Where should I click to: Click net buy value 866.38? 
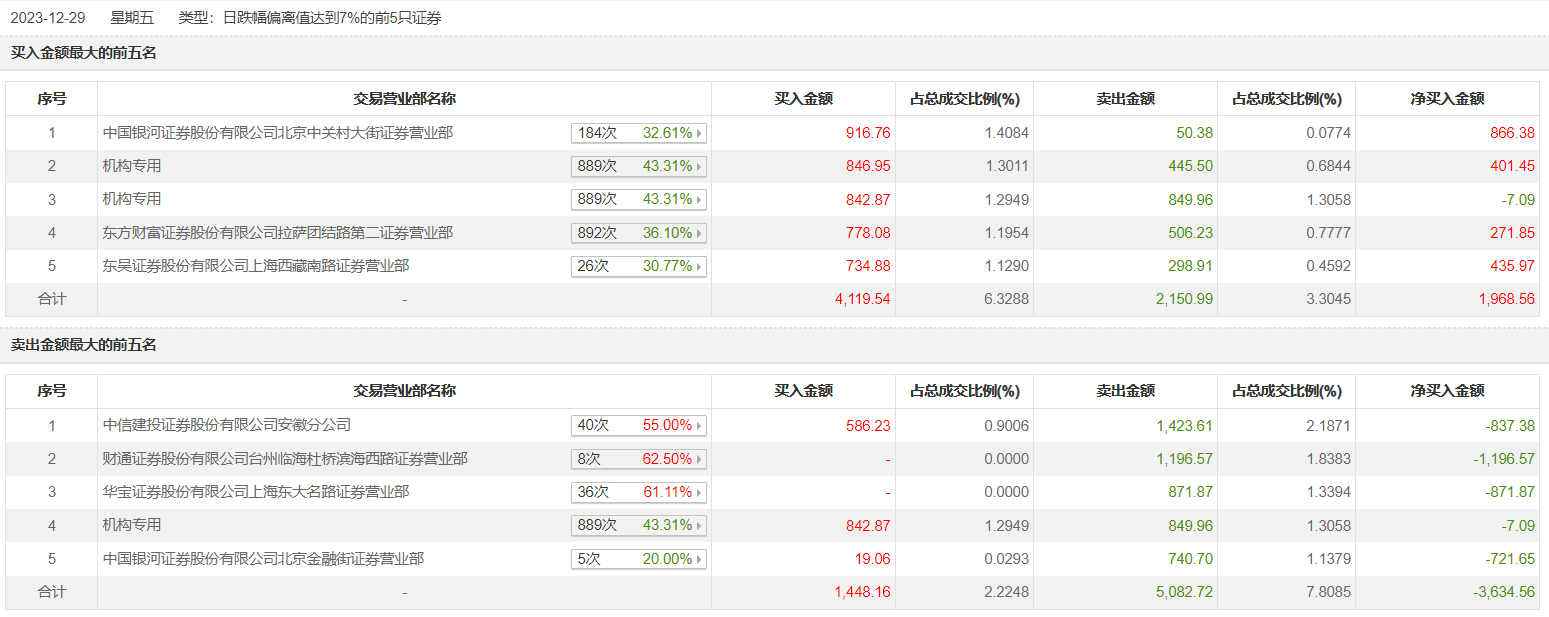(1512, 133)
